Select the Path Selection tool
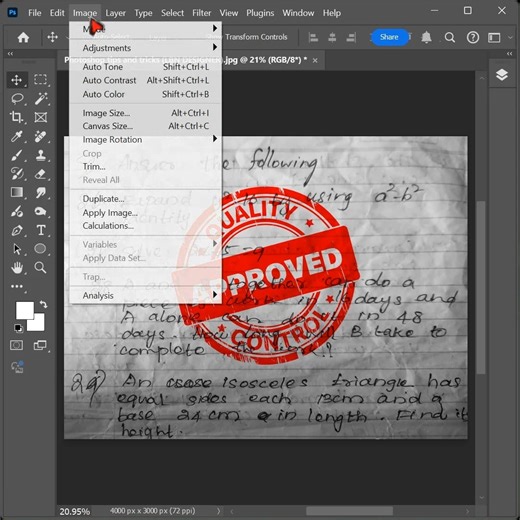Viewport: 520px width, 520px height. click(16, 249)
